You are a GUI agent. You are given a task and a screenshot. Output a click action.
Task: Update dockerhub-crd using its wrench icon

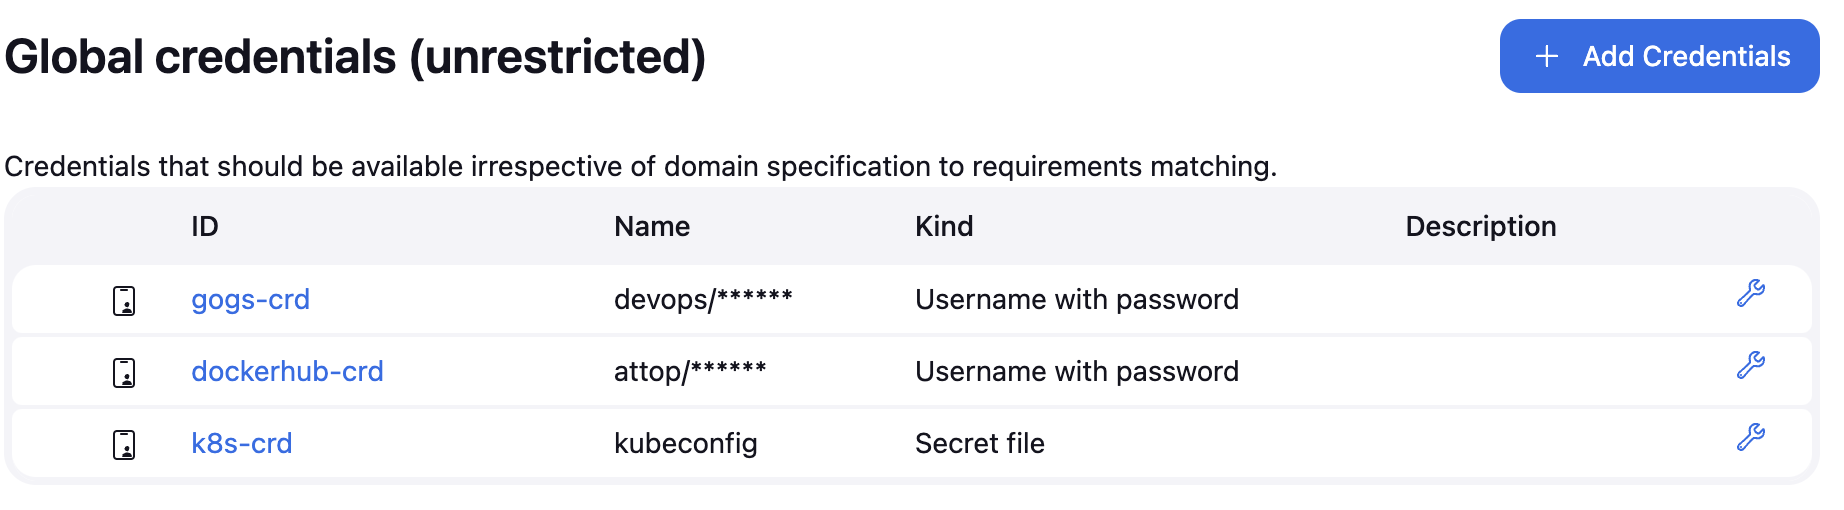(1750, 365)
